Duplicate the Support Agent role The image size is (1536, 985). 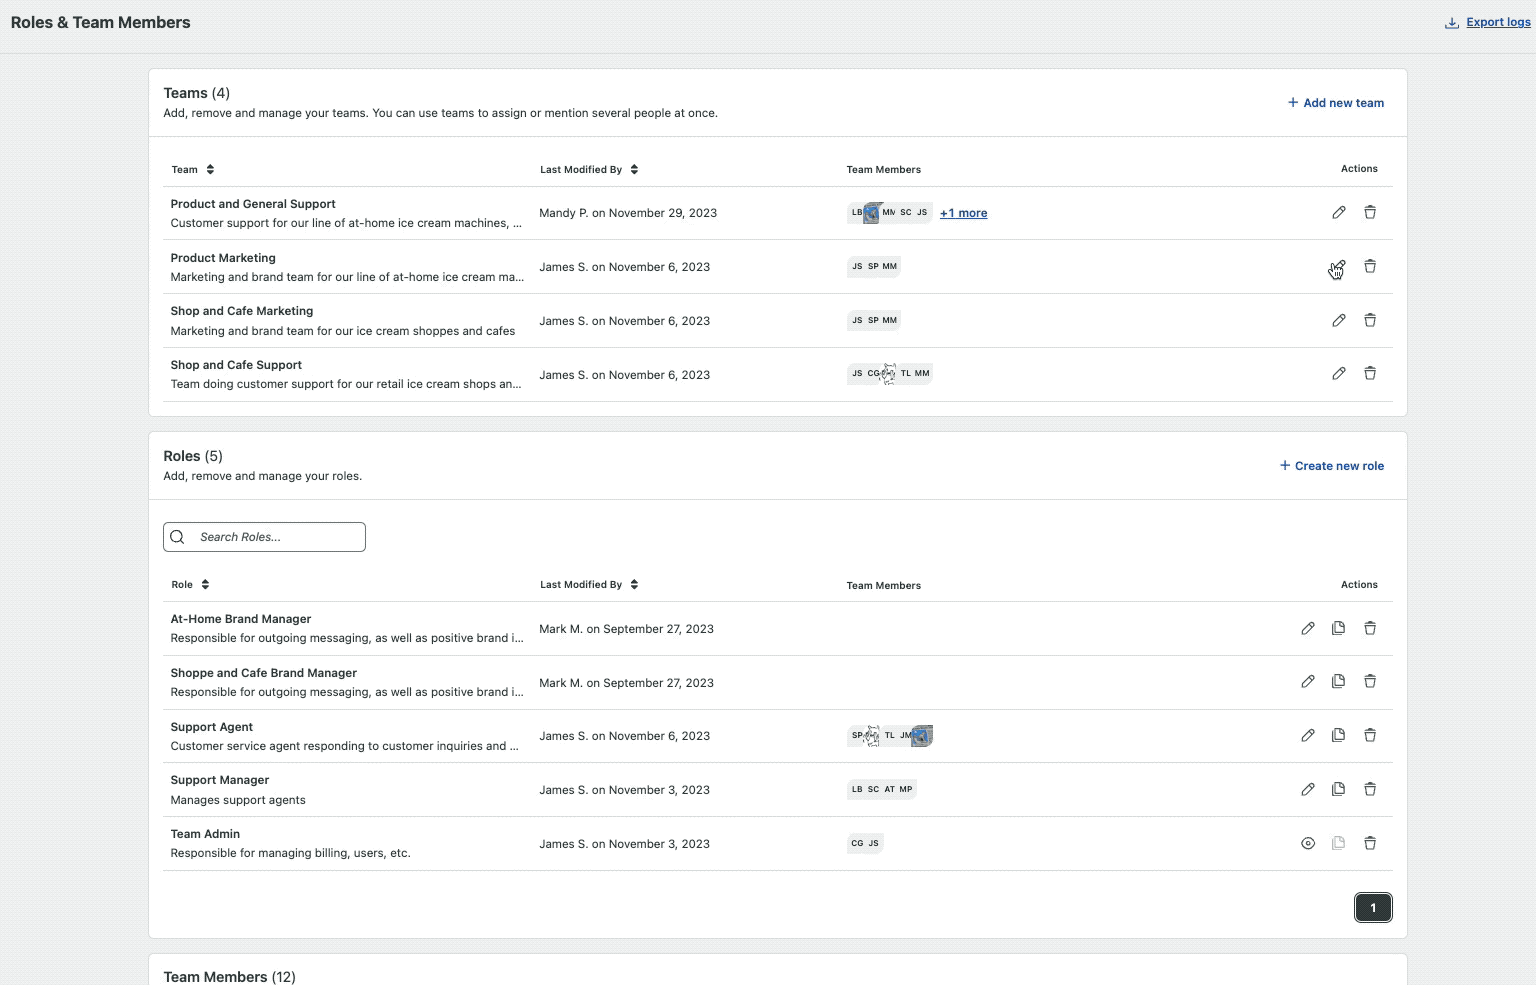point(1338,735)
